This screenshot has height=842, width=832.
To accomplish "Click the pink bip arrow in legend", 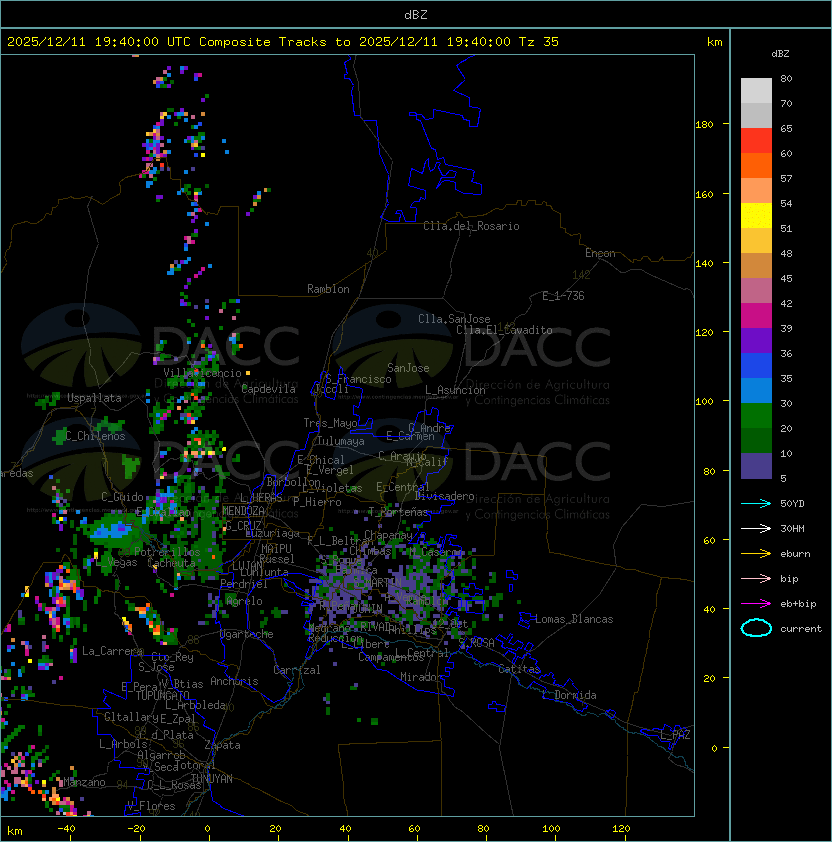I will click(x=756, y=579).
